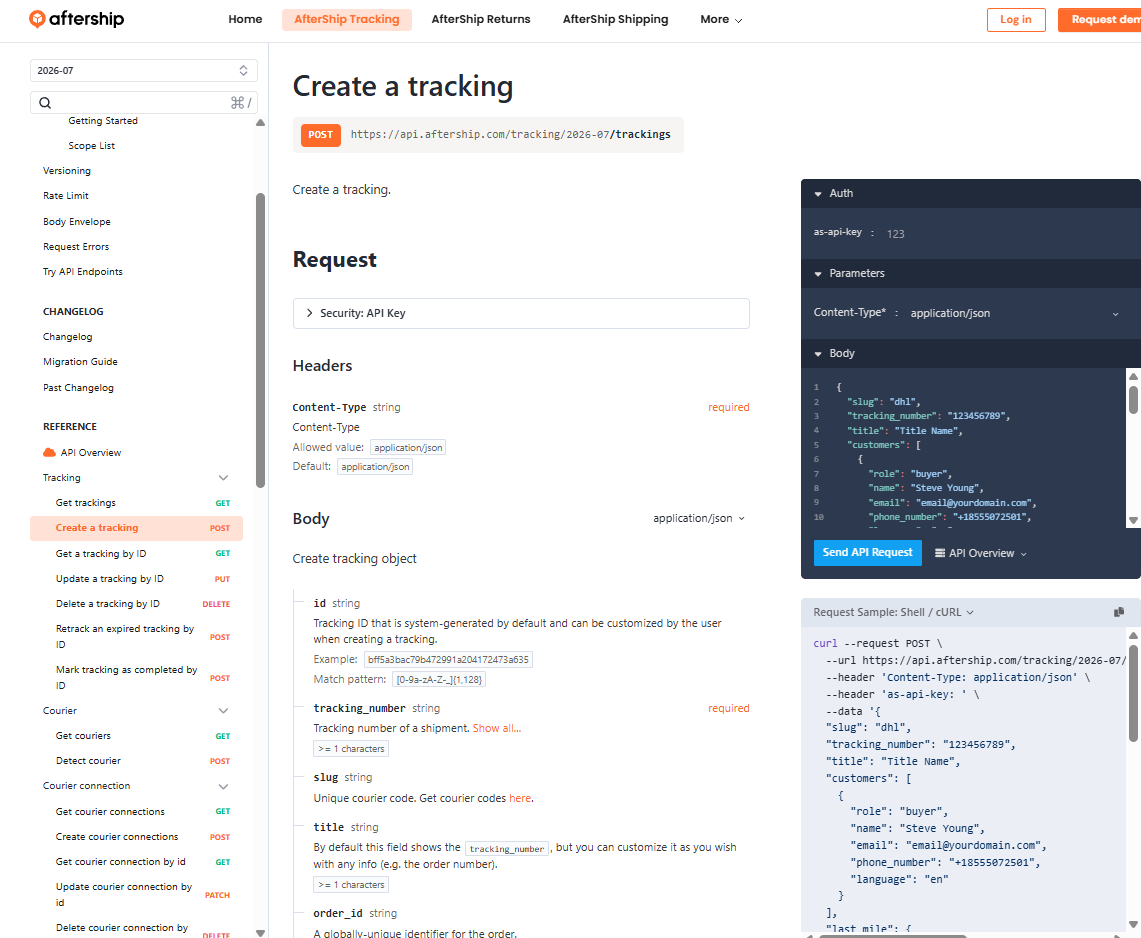Go to the Home tab
Viewport: 1141px width, 938px height.
click(x=245, y=20)
